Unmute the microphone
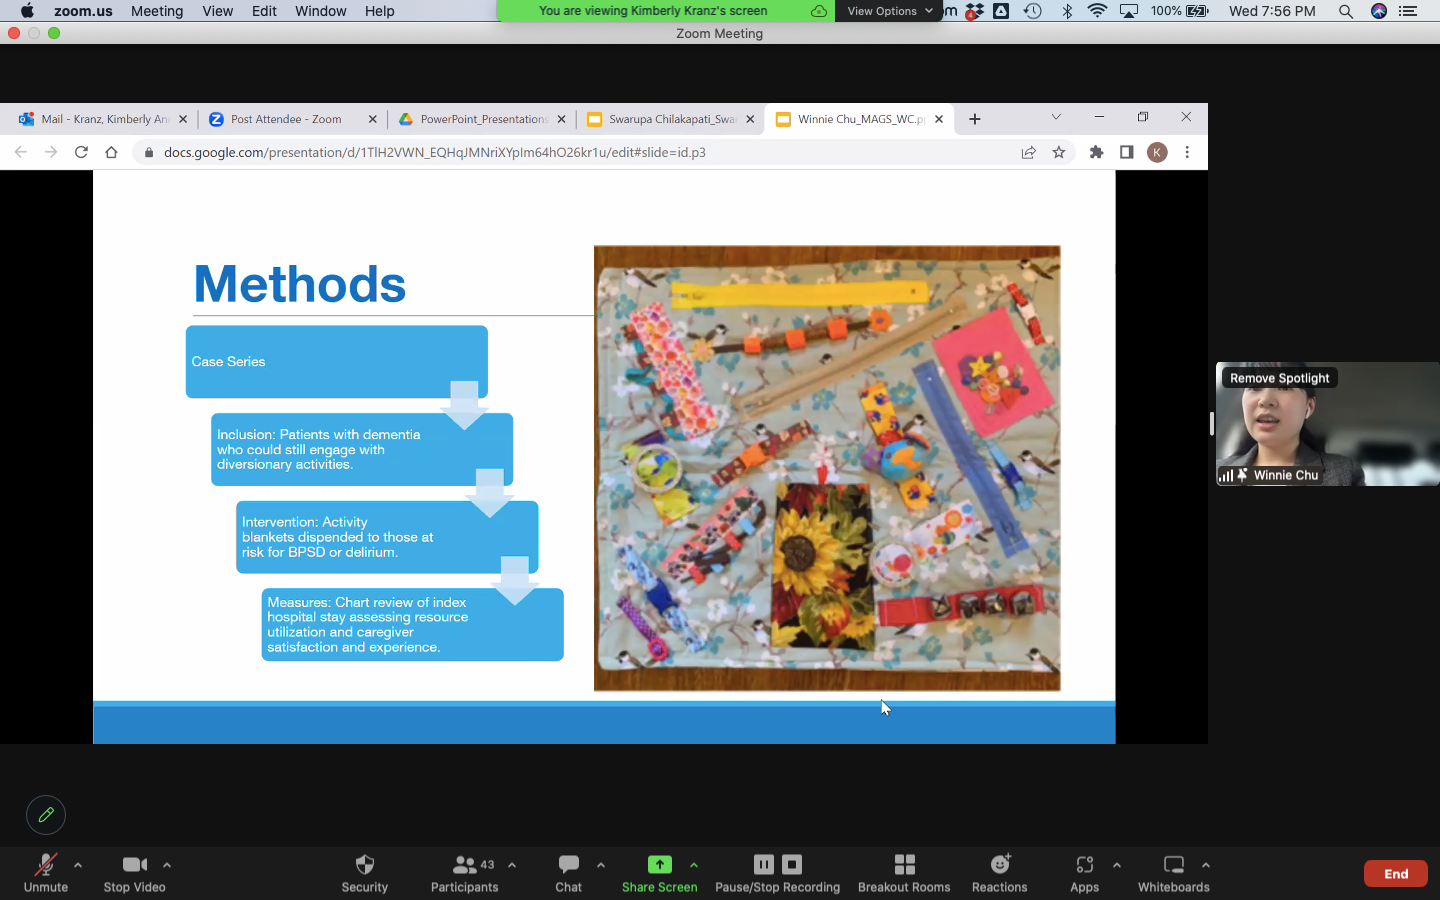This screenshot has height=900, width=1440. pyautogui.click(x=46, y=873)
